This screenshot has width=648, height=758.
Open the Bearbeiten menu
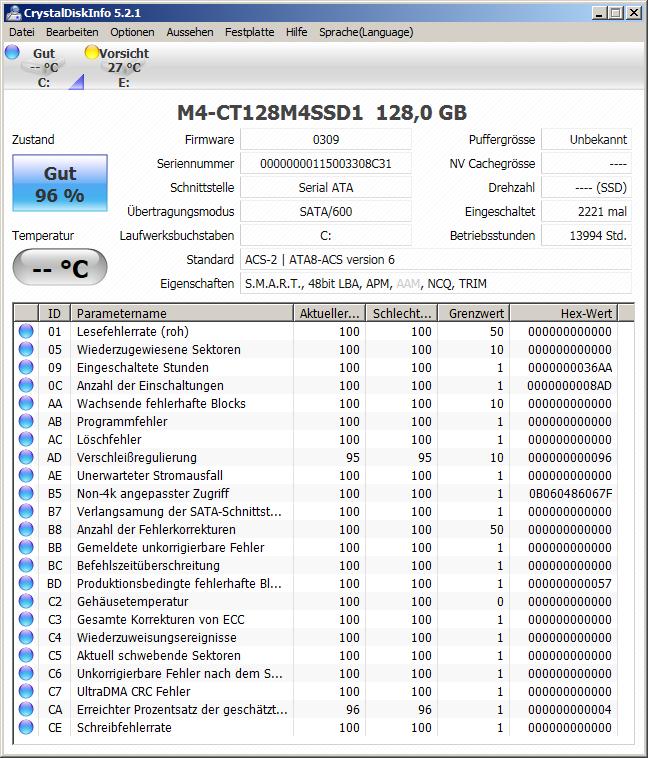[x=72, y=32]
